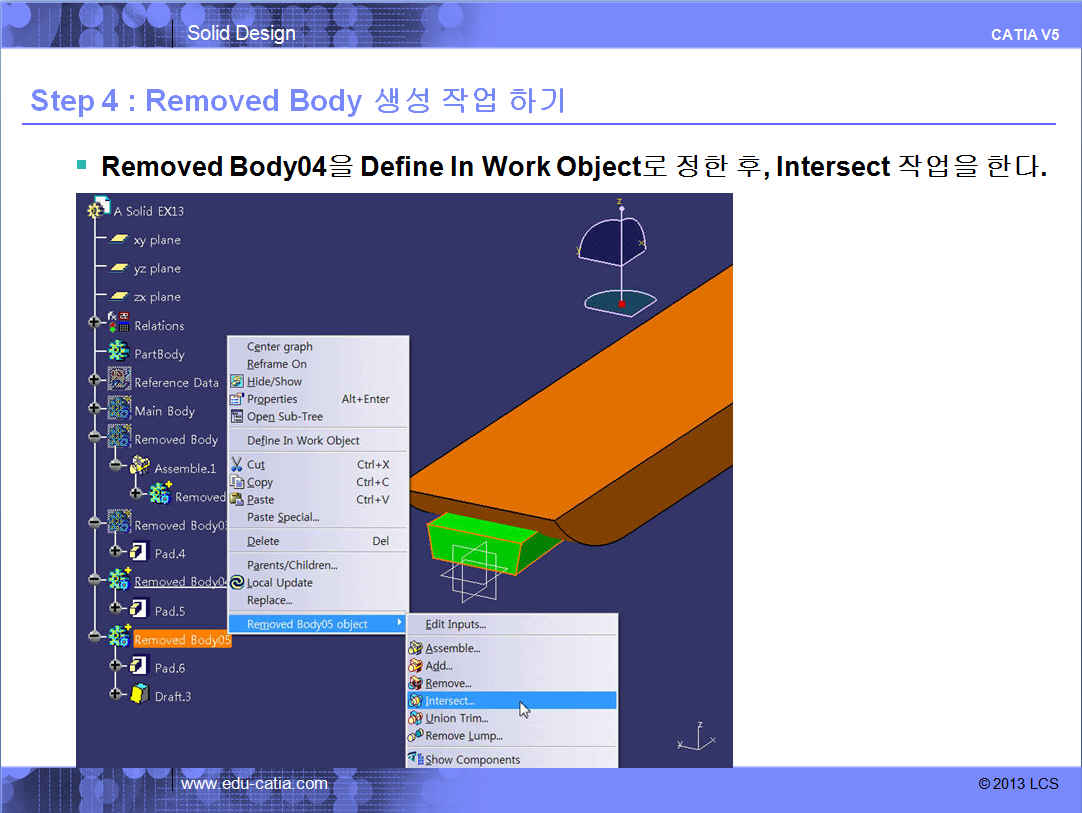This screenshot has height=813, width=1082.
Task: Choose Parents/Children... menu entry
Action: click(x=318, y=565)
